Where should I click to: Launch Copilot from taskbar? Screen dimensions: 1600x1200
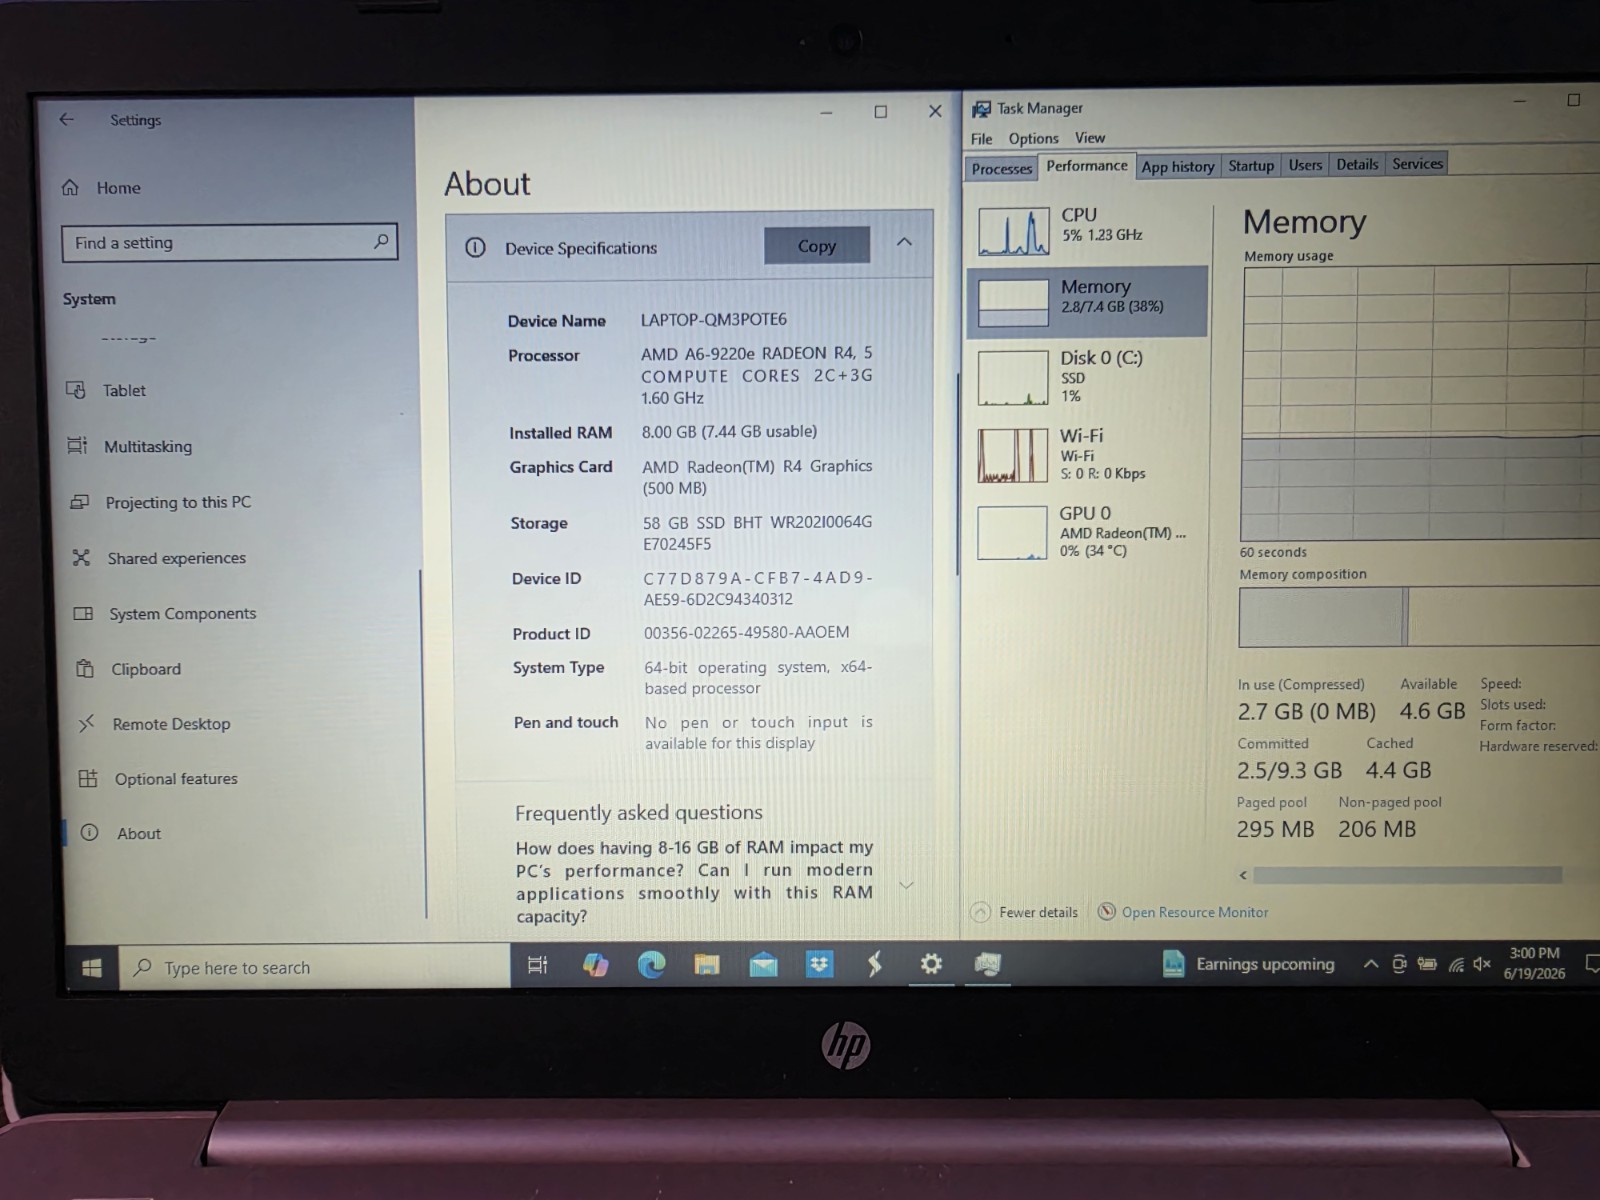(x=595, y=965)
